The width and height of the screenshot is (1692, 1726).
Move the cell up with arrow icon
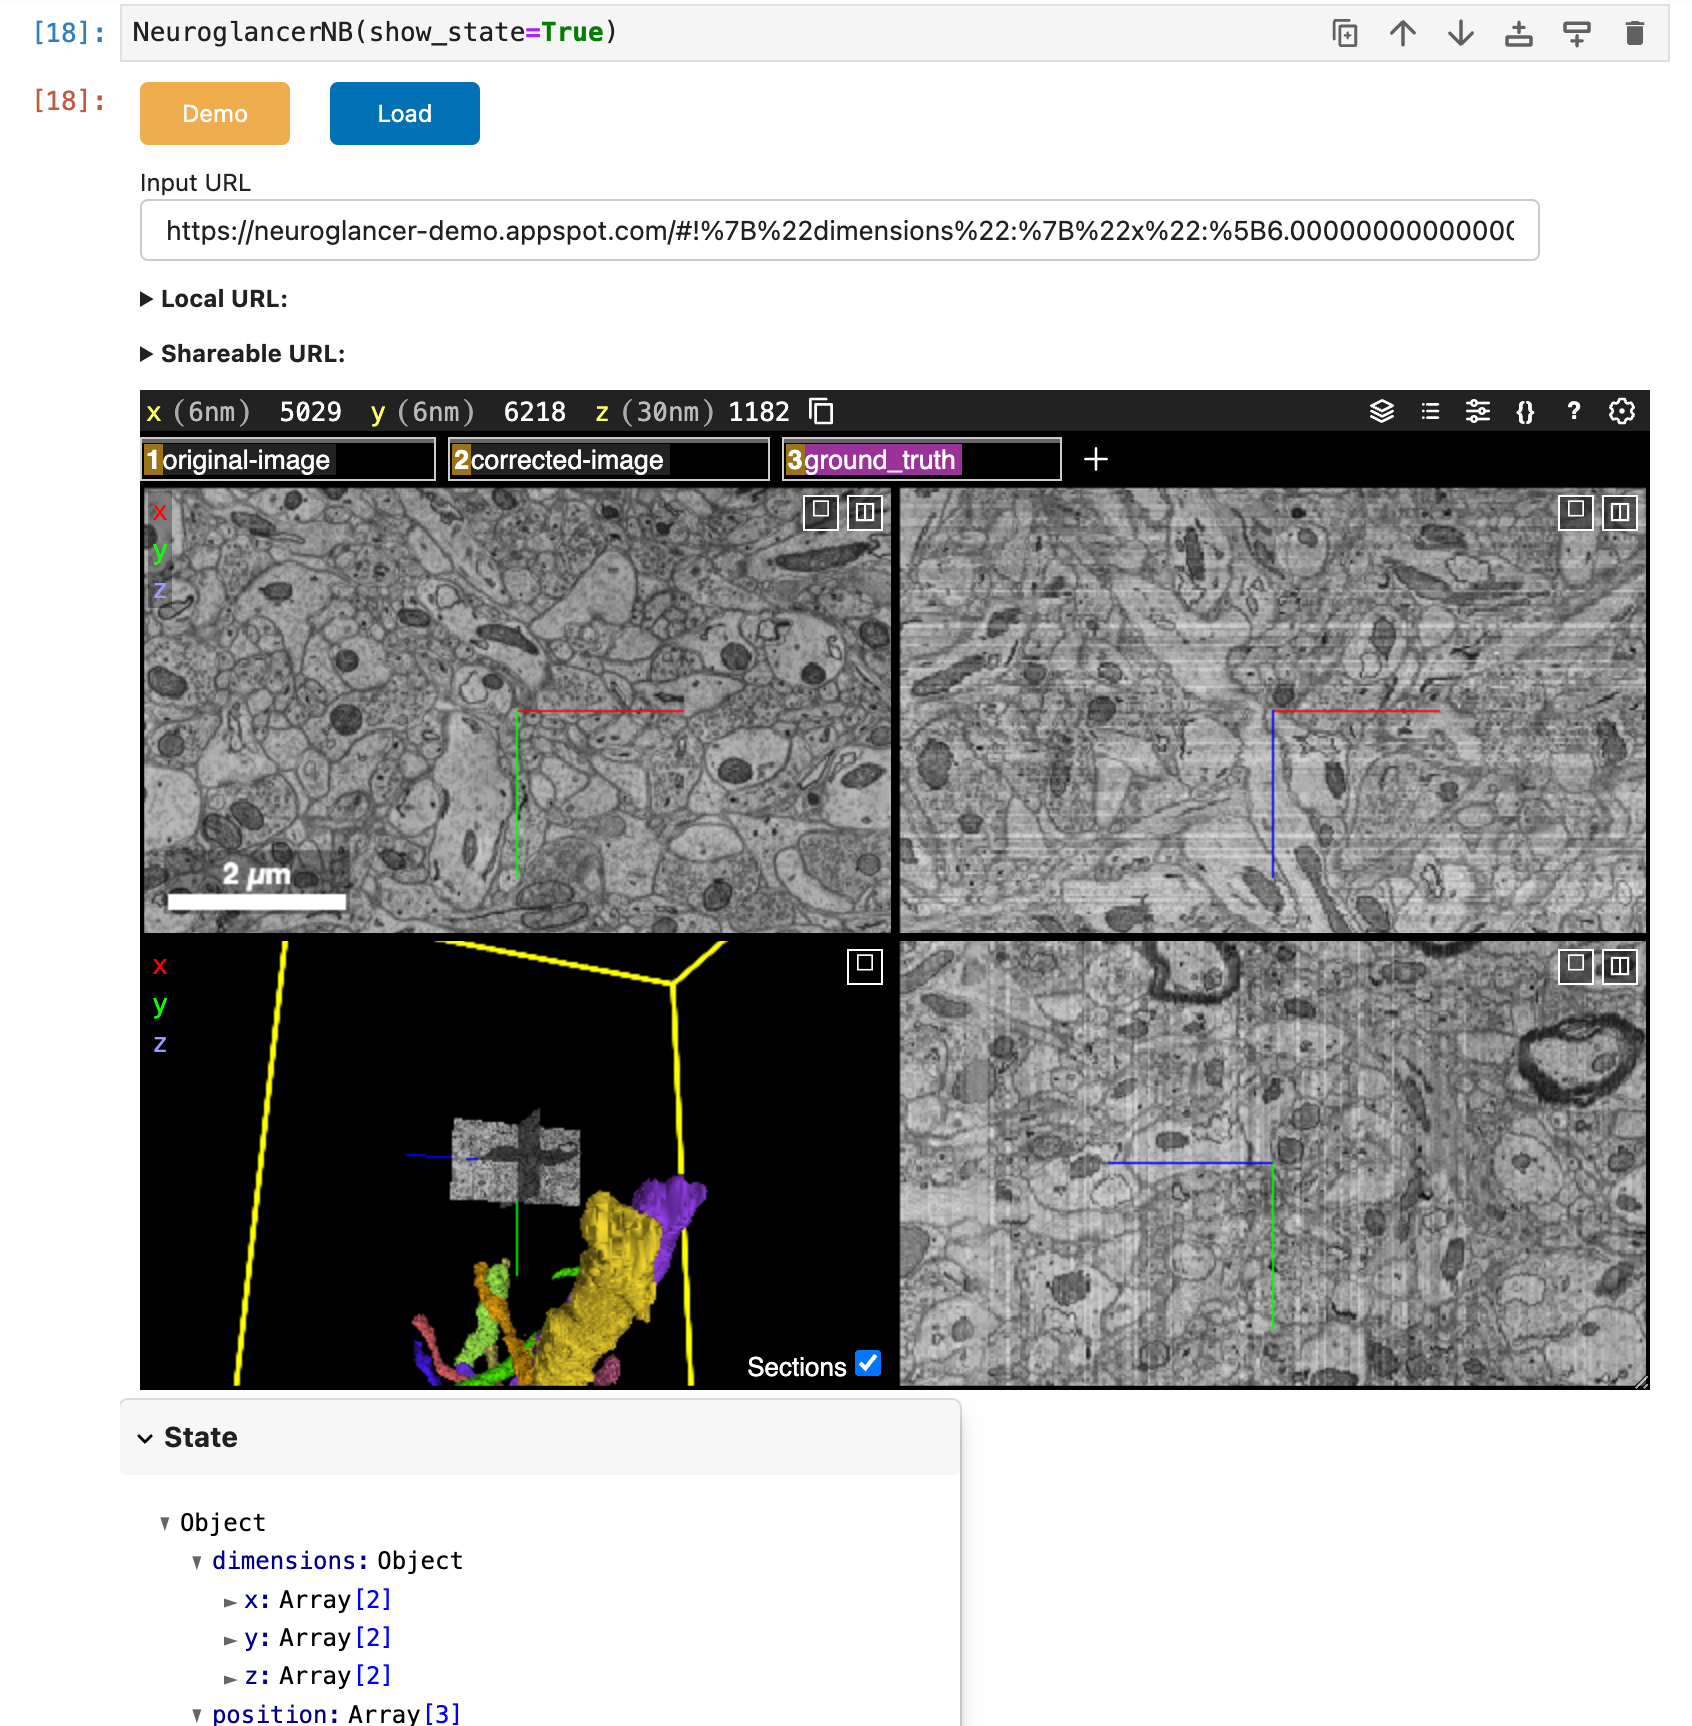tap(1403, 33)
